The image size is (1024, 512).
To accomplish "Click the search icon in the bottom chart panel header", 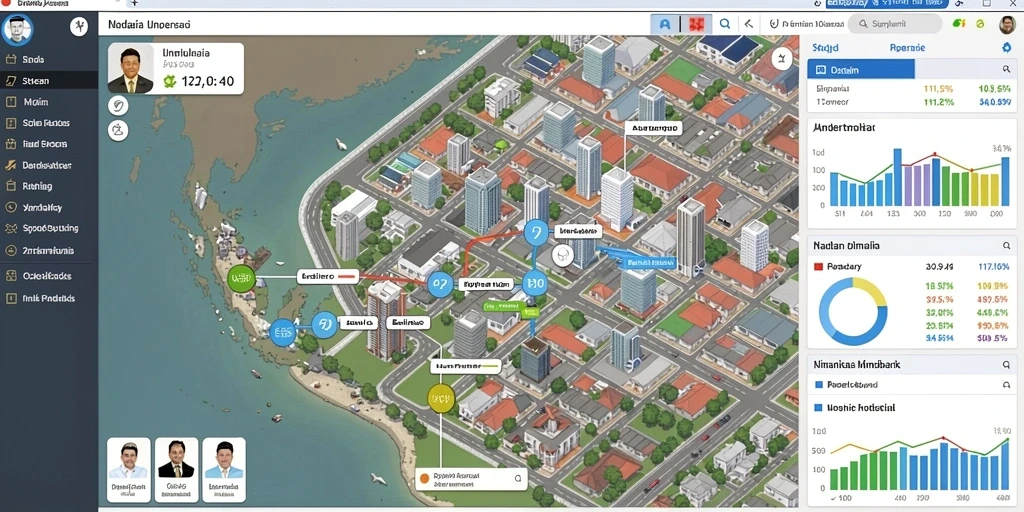I will [1006, 364].
